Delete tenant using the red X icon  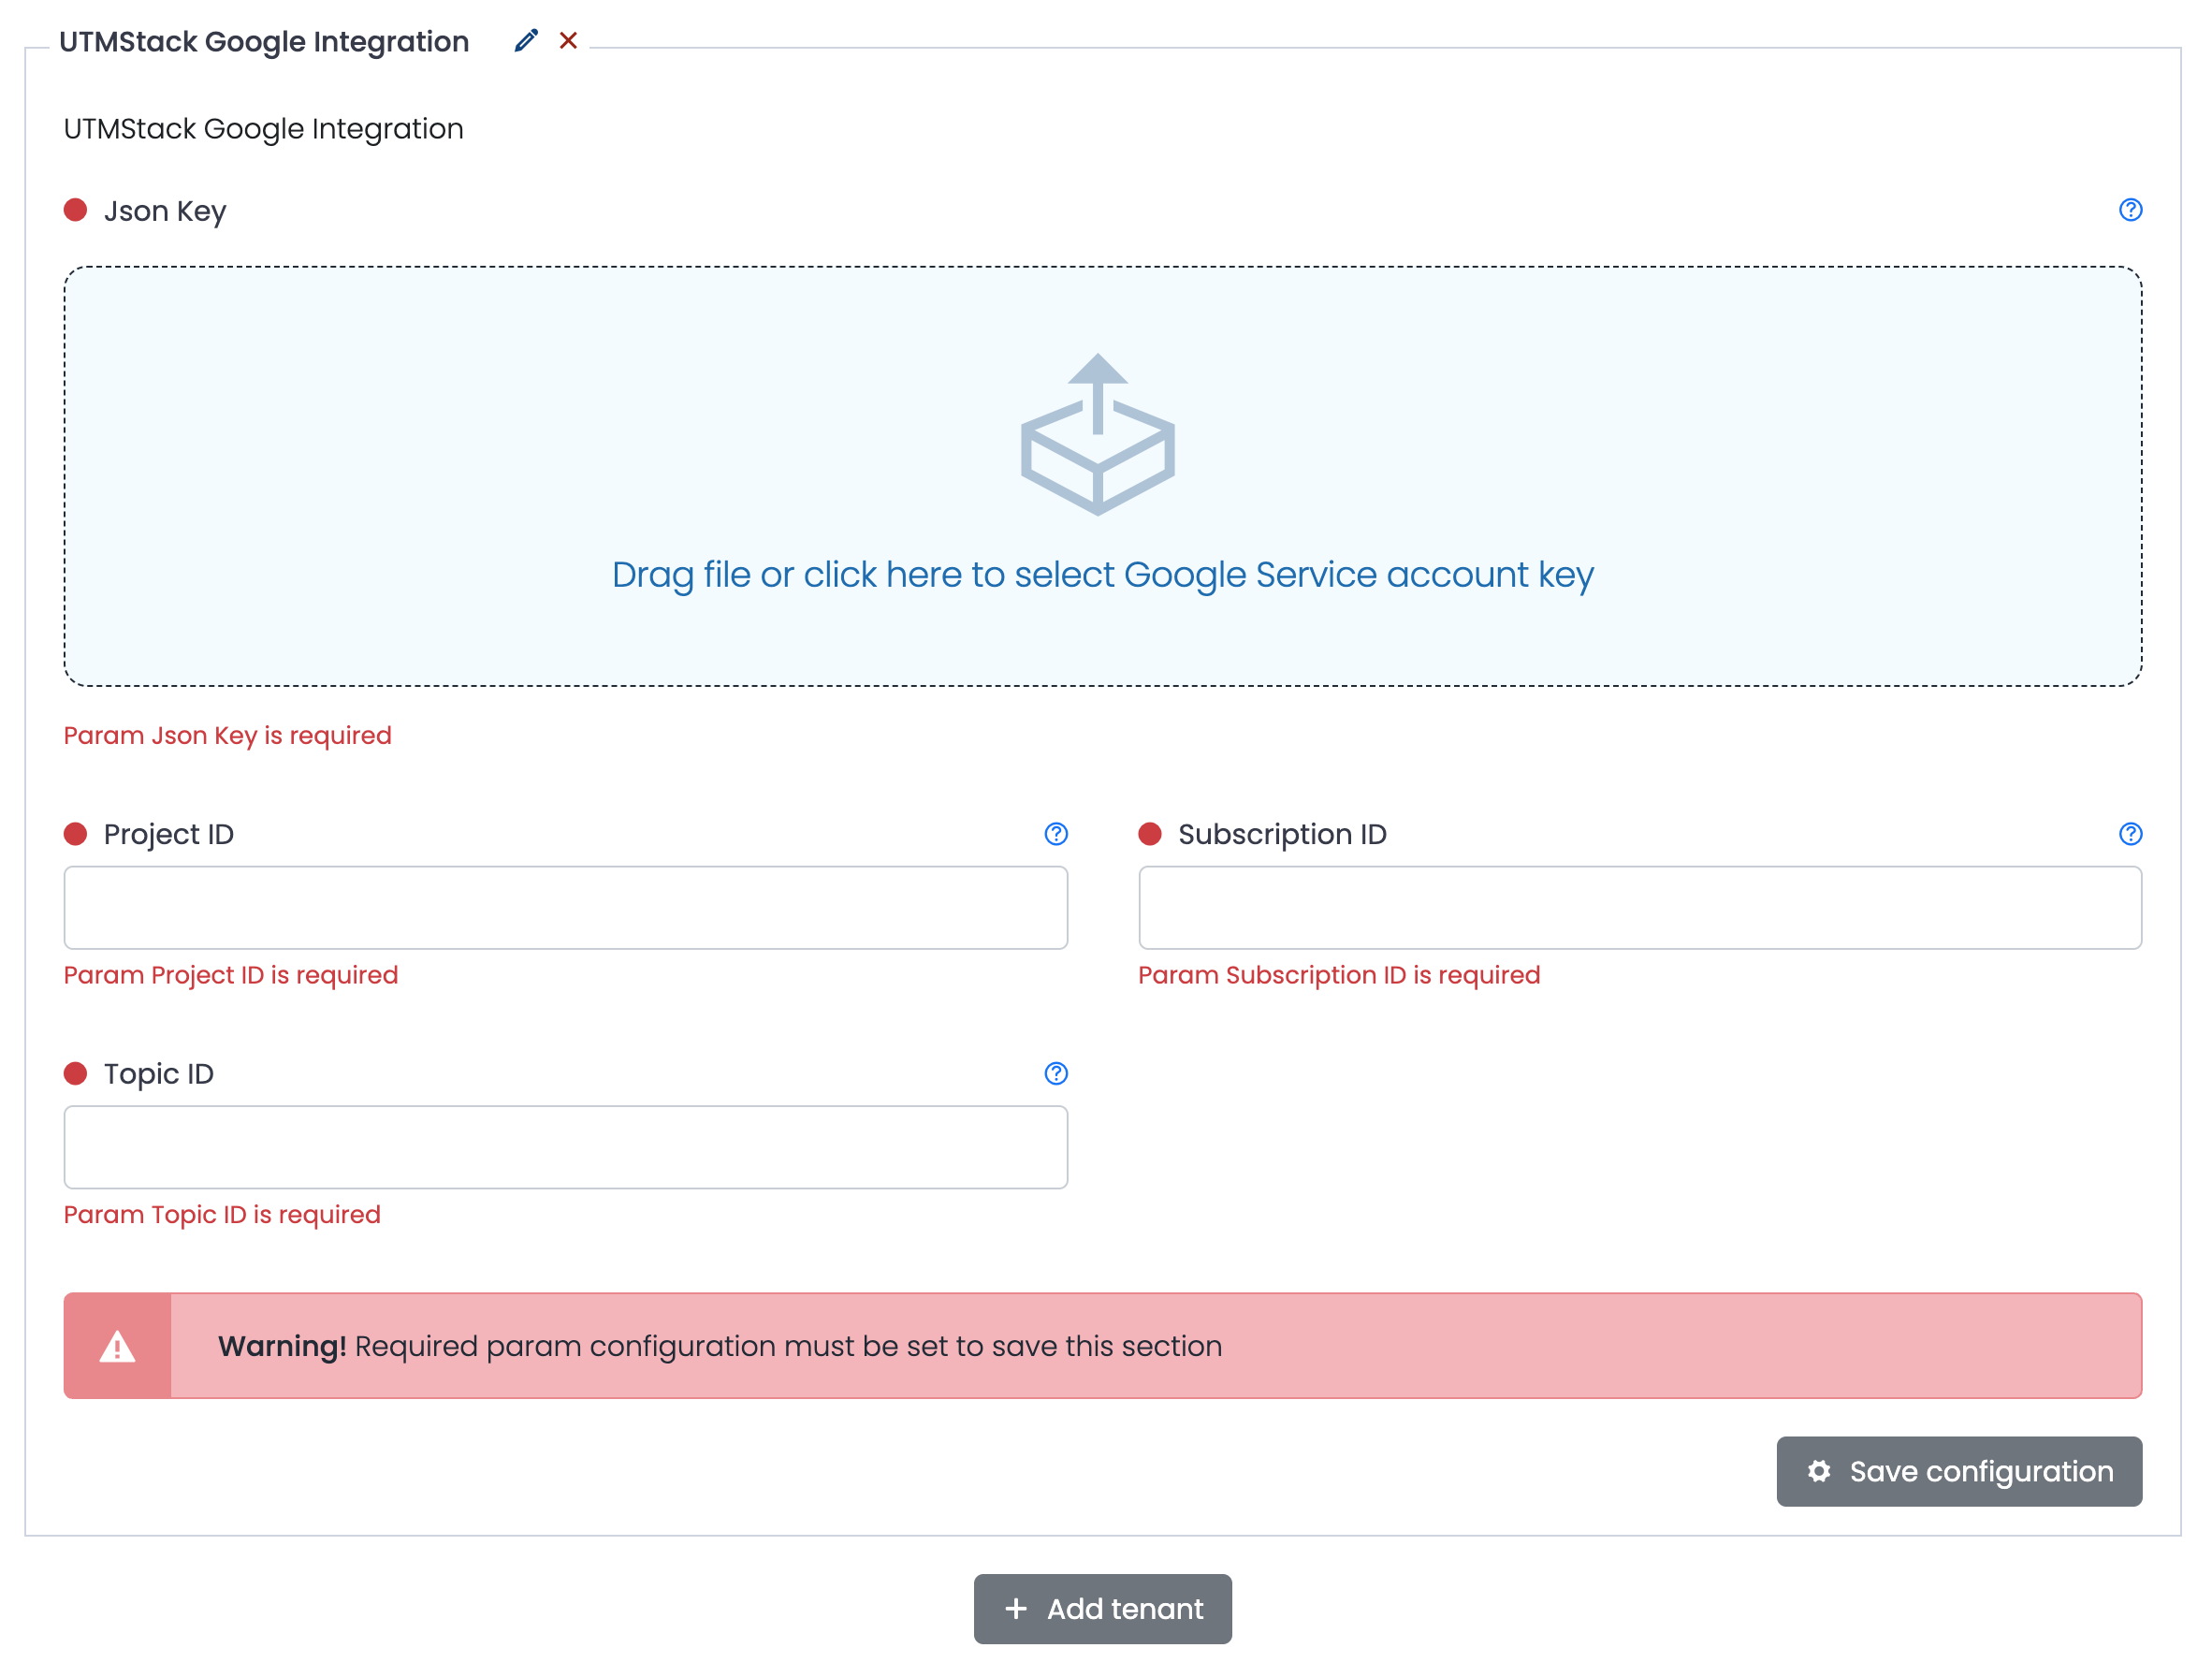[x=568, y=41]
